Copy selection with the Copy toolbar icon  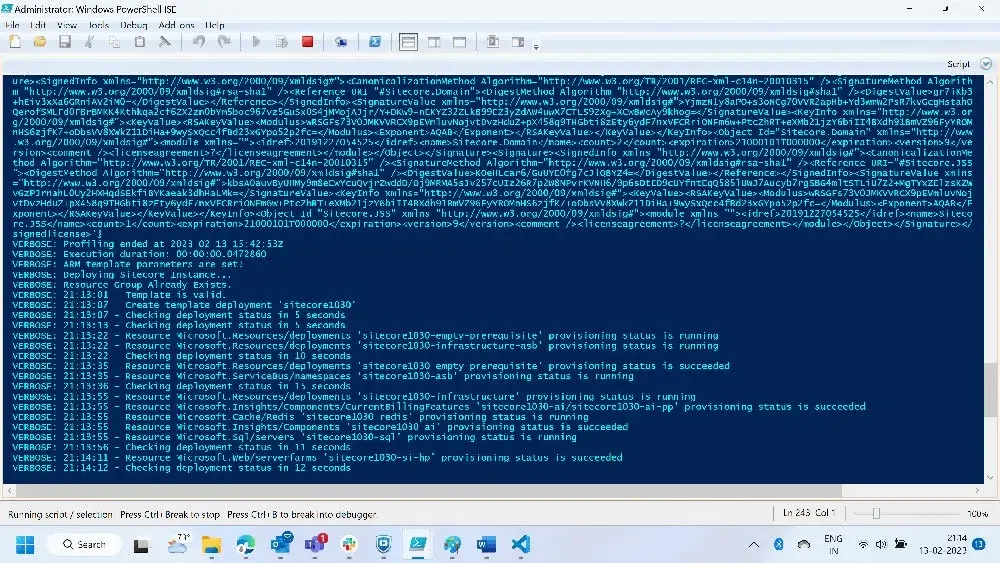coord(114,42)
